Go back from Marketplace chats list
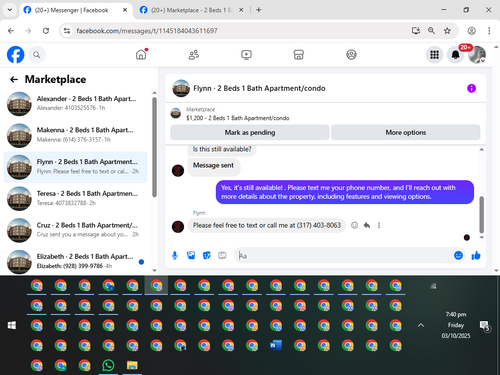 pos(14,79)
